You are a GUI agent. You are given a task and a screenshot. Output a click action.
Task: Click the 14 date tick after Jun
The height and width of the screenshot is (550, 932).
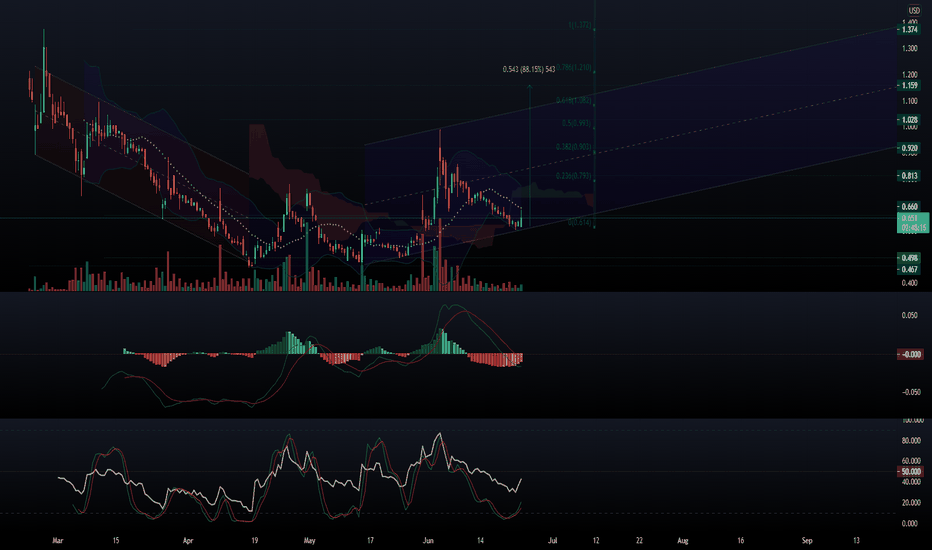[480, 541]
